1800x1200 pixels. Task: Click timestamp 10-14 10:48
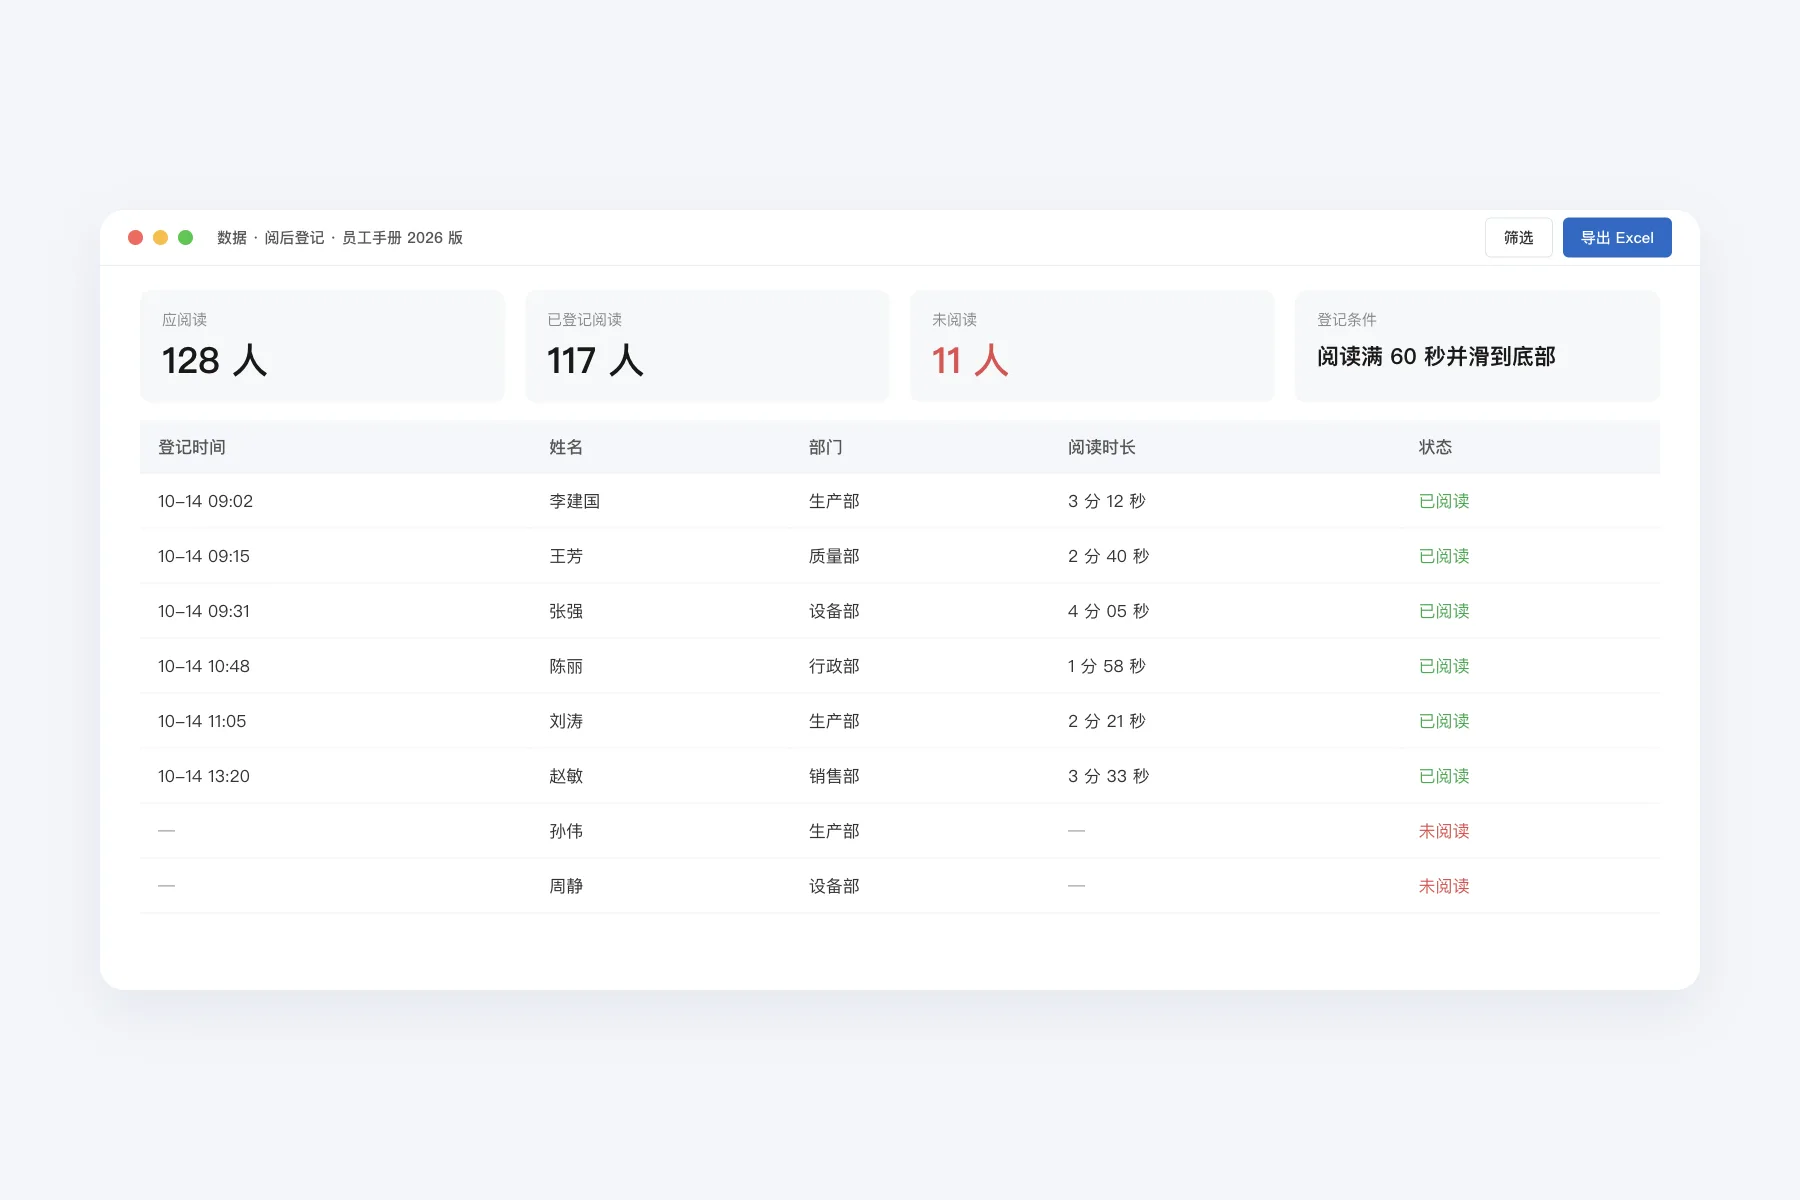204,666
